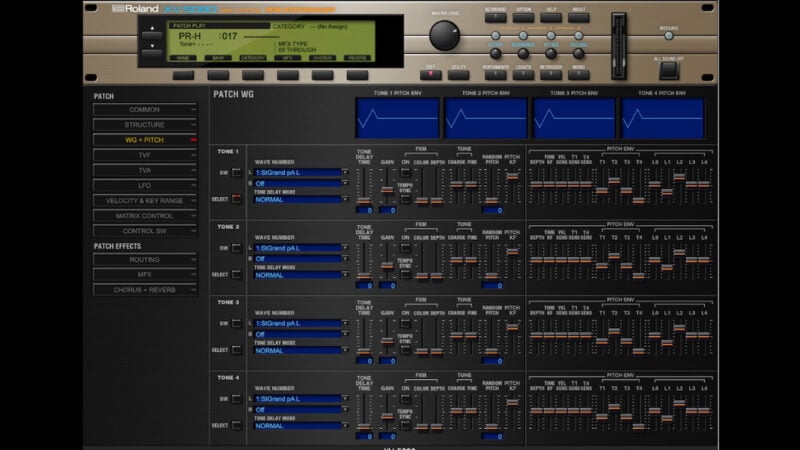800x450 pixels.
Task: Open the Structure patch page
Action: click(145, 124)
